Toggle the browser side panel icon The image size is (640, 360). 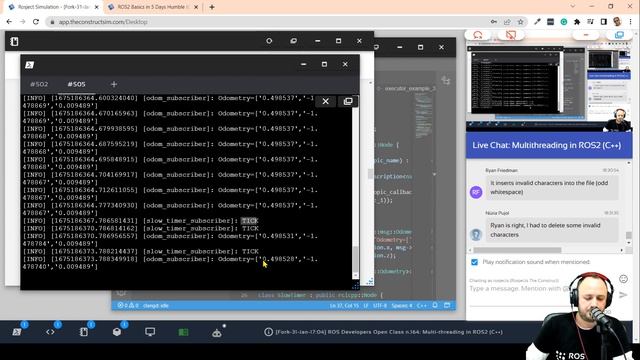click(x=604, y=22)
